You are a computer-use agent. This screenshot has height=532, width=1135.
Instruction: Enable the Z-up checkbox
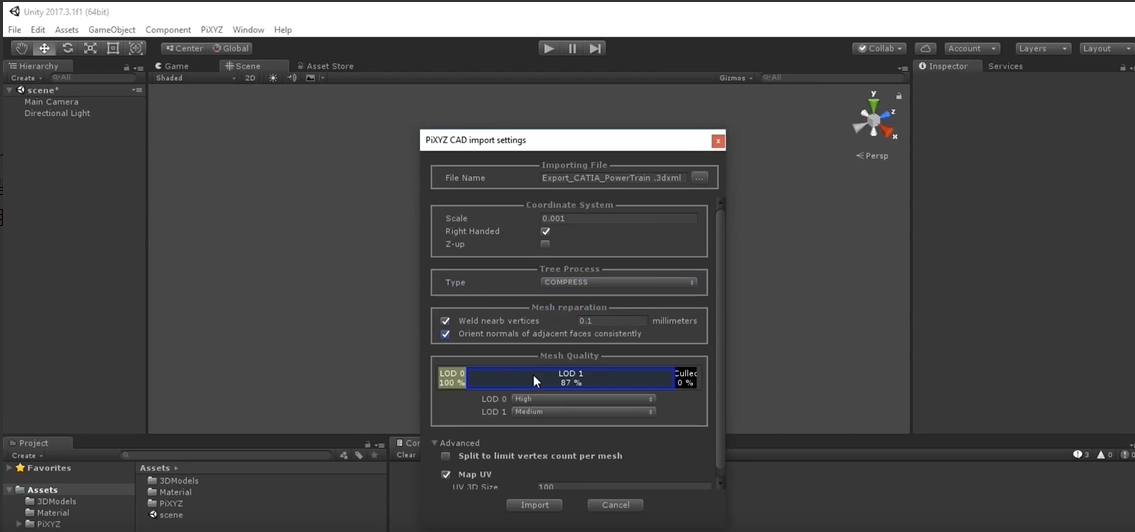coord(545,244)
